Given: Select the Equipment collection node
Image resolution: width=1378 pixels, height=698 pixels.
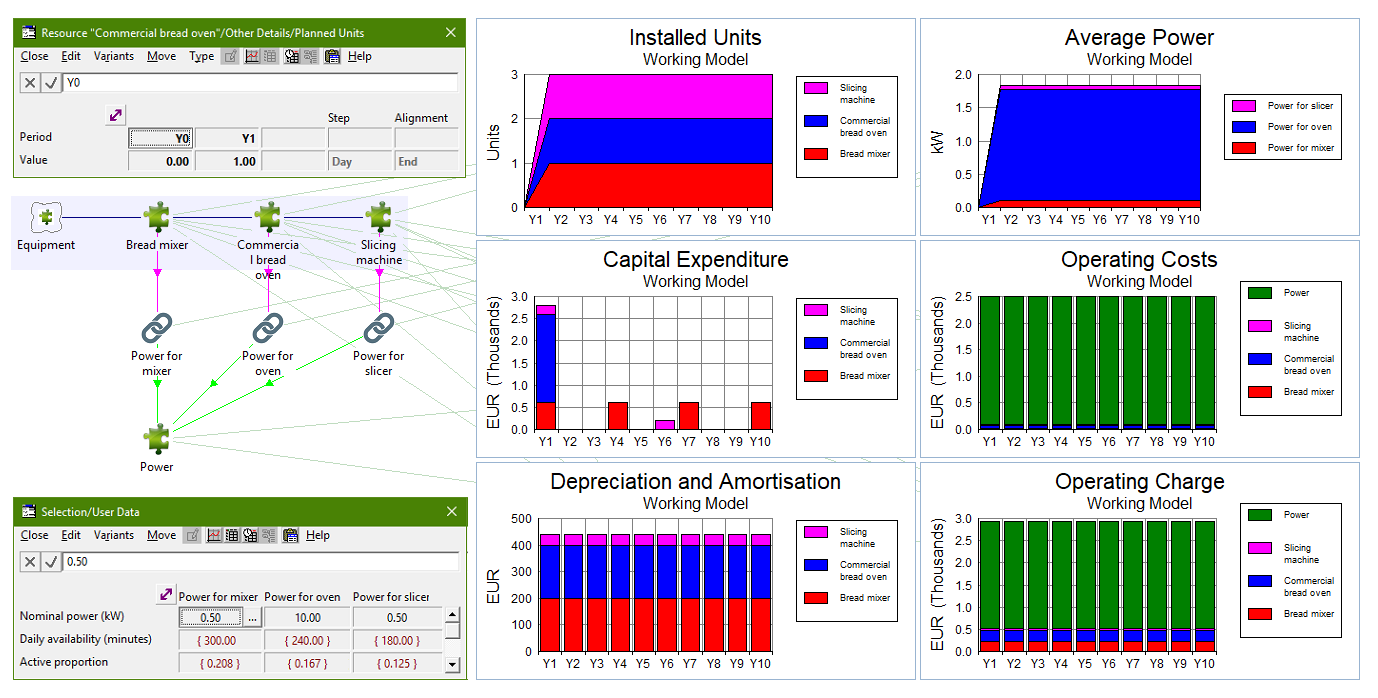Looking at the screenshot, I should (x=46, y=217).
